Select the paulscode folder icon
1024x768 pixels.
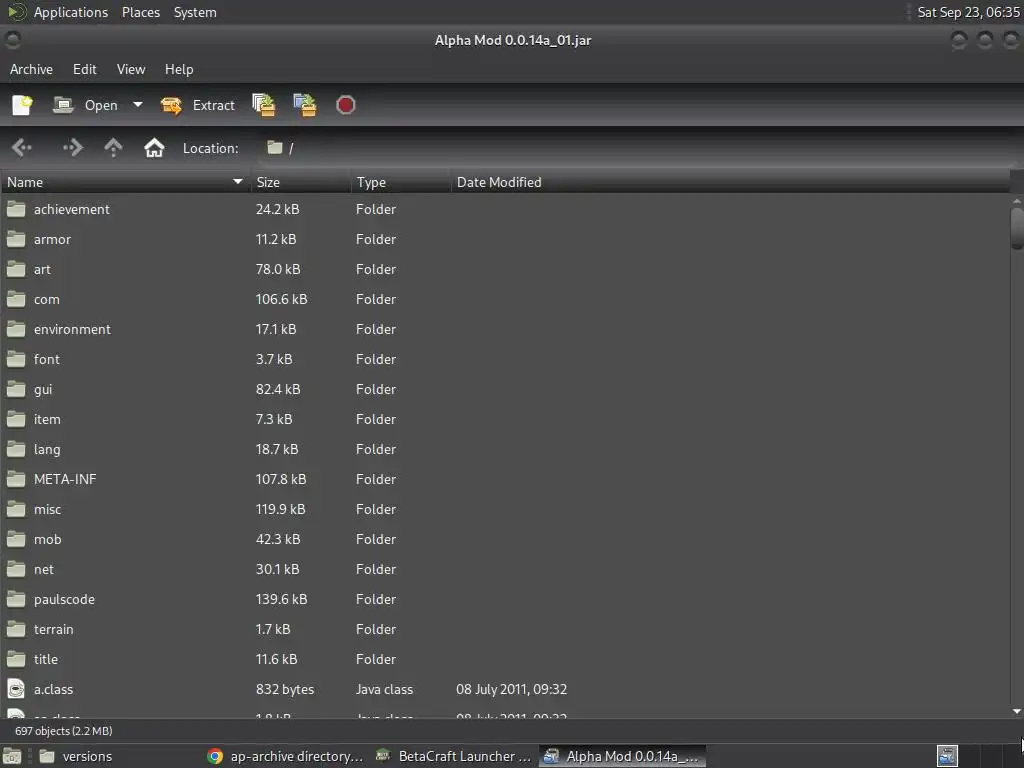(x=16, y=600)
